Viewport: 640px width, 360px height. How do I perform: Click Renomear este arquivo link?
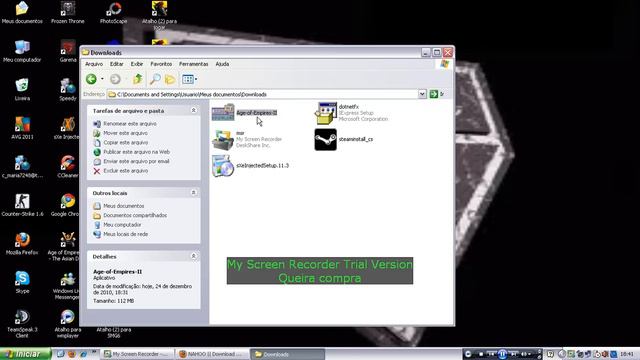tap(130, 124)
